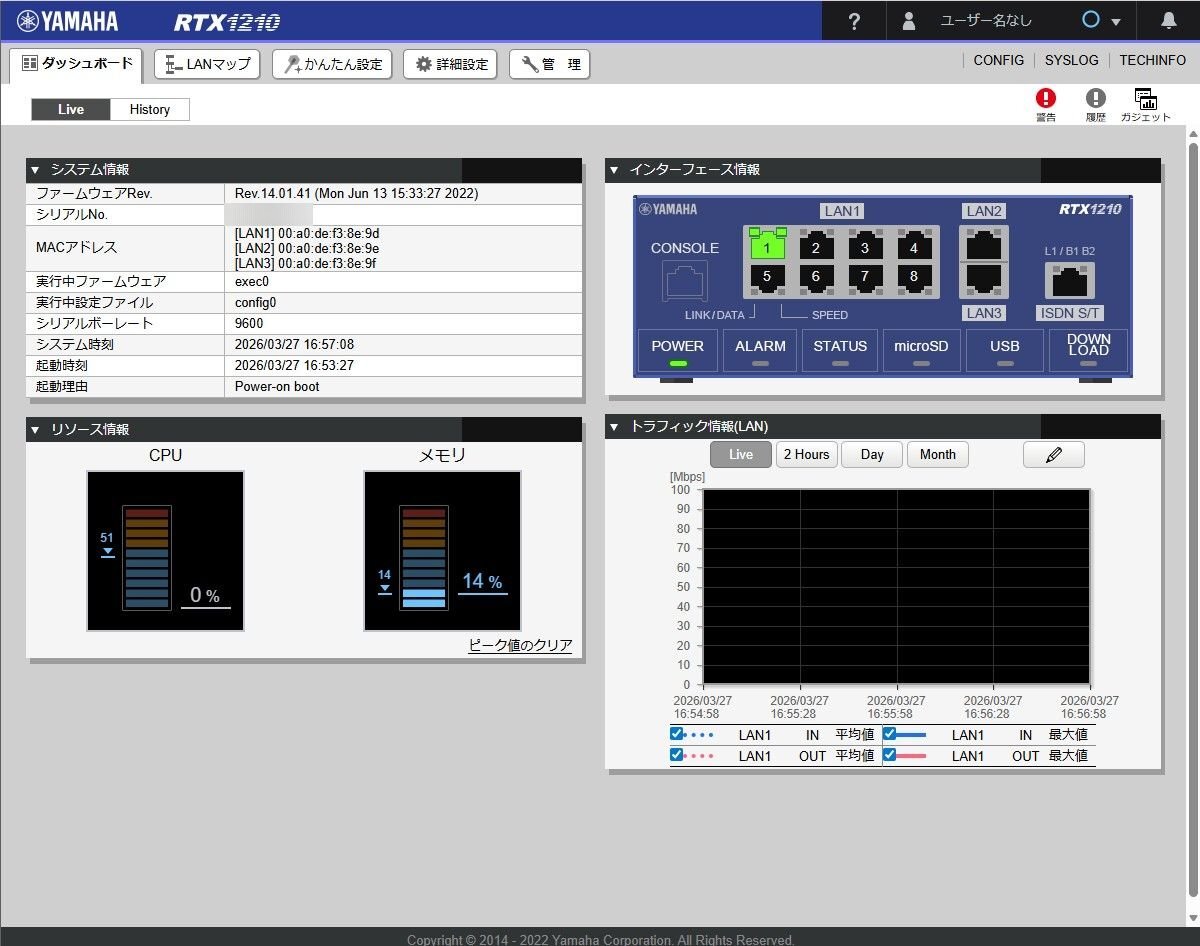Click the ユーザー名なし username text
1200x946 pixels.
tap(986, 21)
